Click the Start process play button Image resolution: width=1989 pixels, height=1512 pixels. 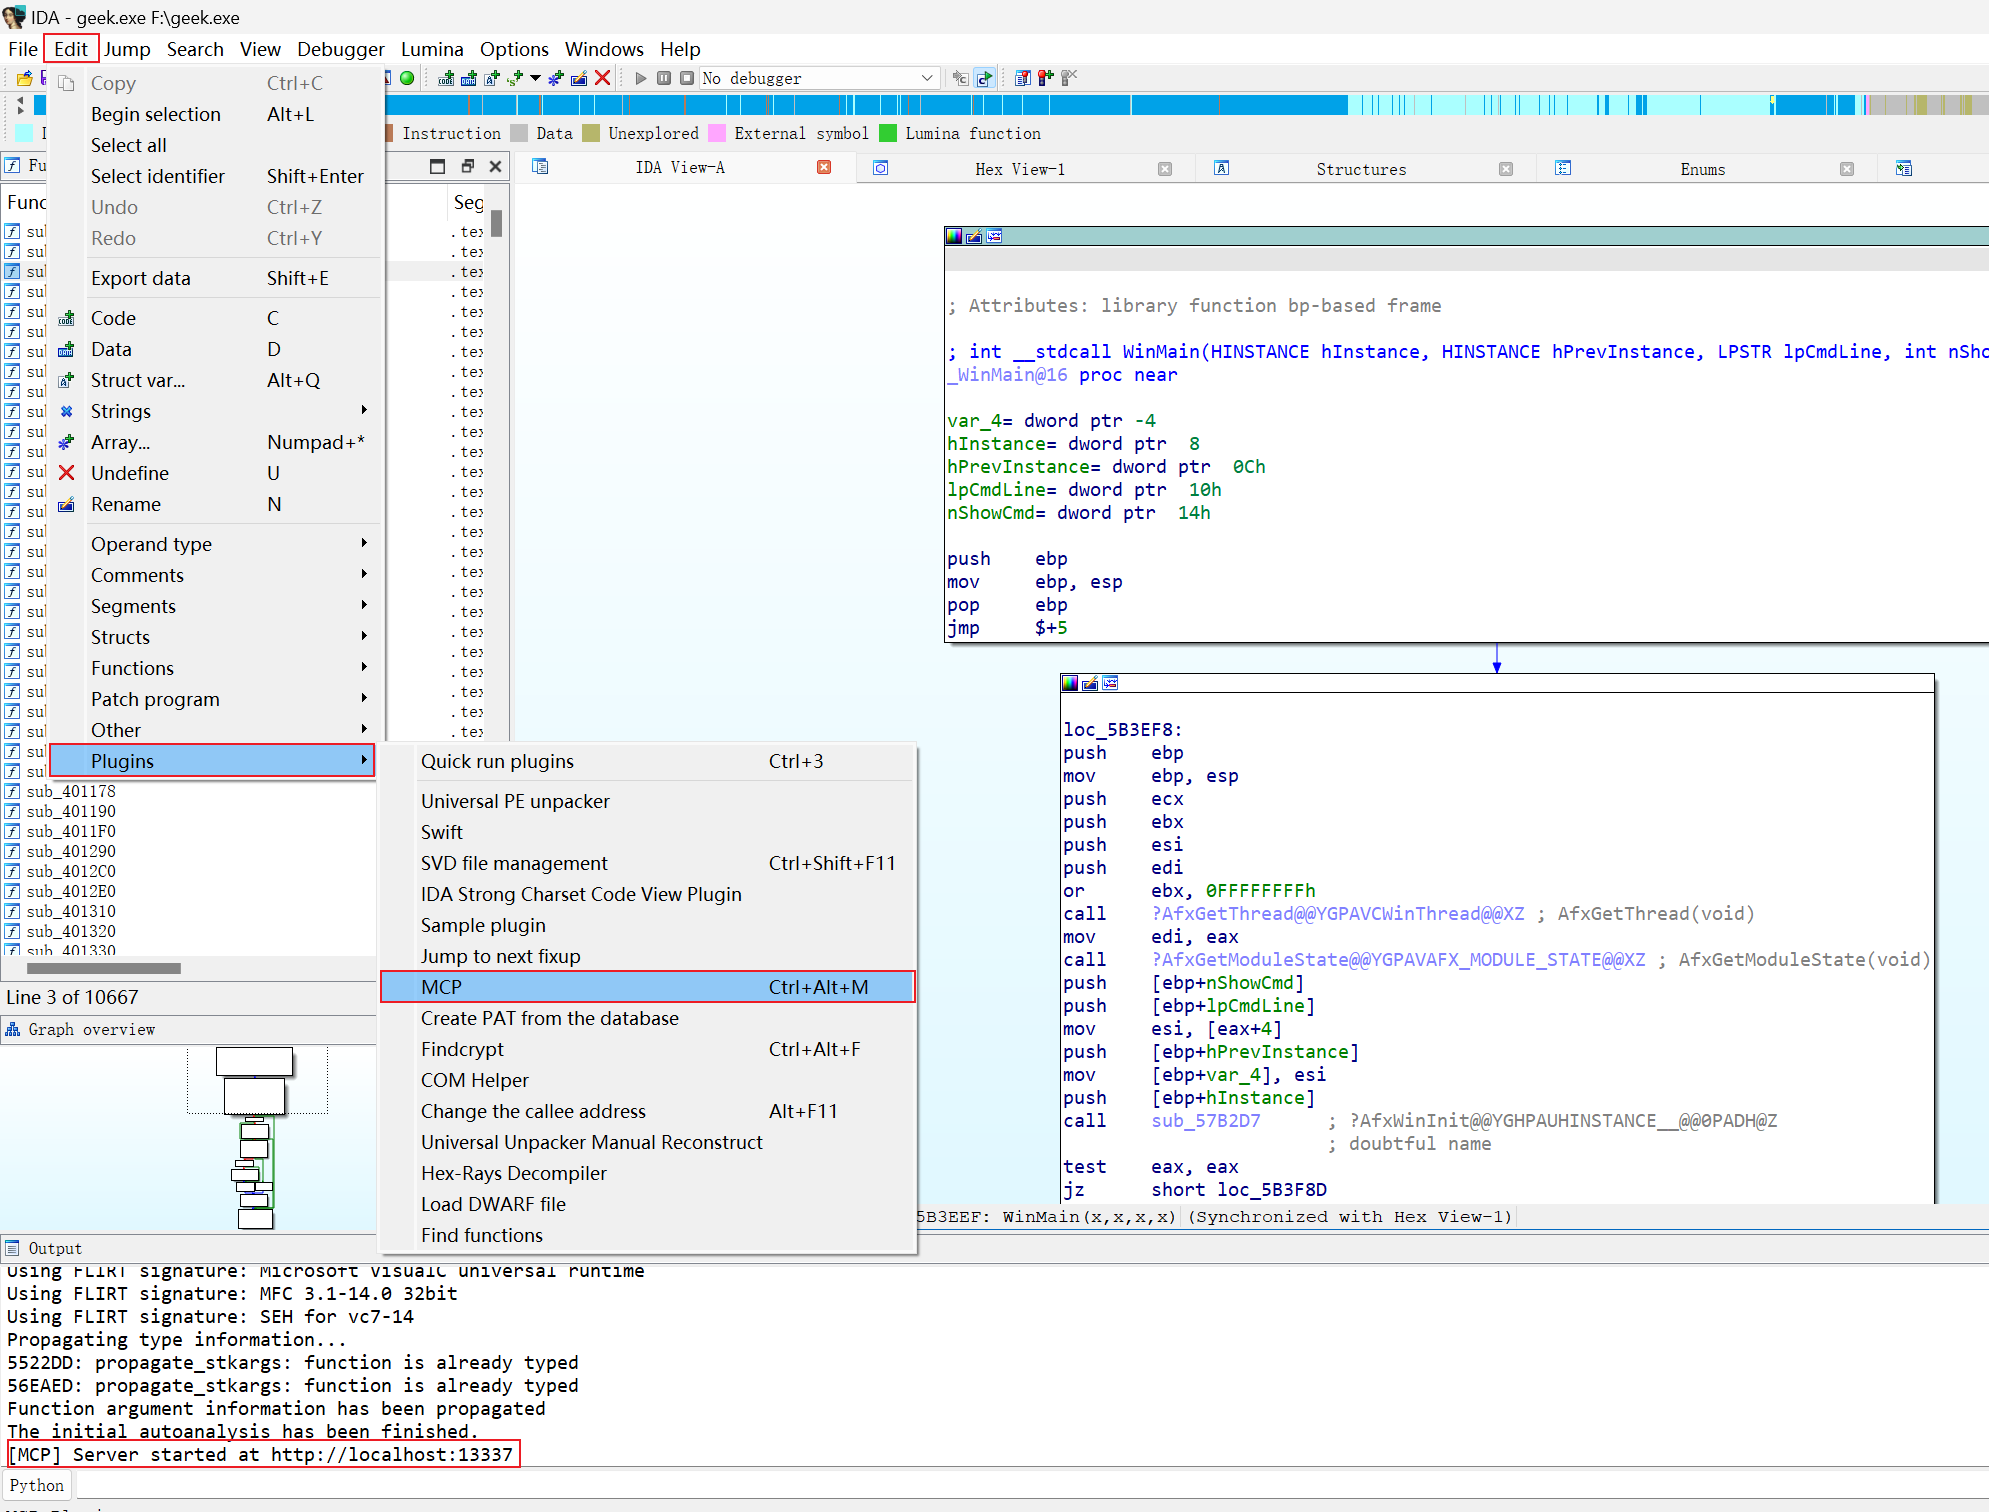tap(641, 78)
